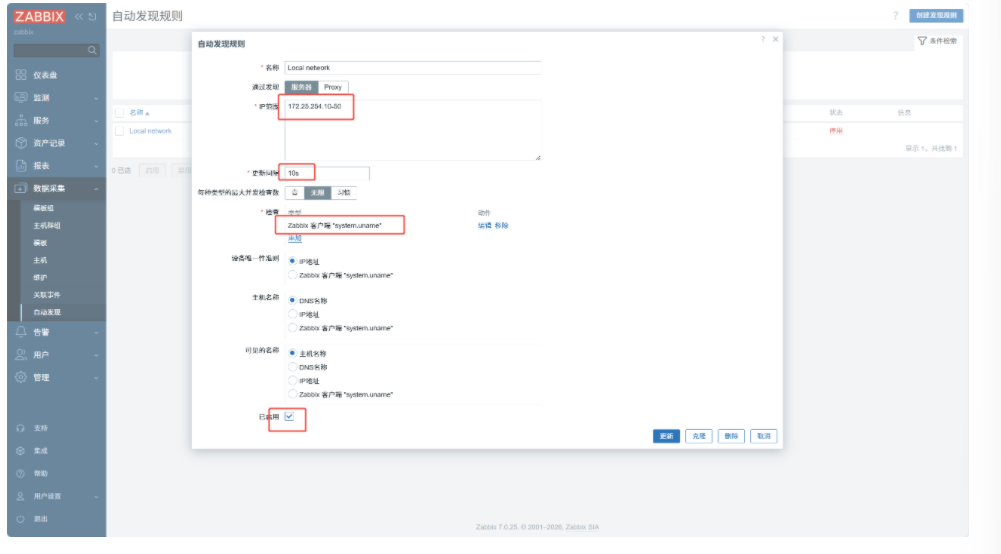Close the discovery rule dialog with X

[776, 40]
